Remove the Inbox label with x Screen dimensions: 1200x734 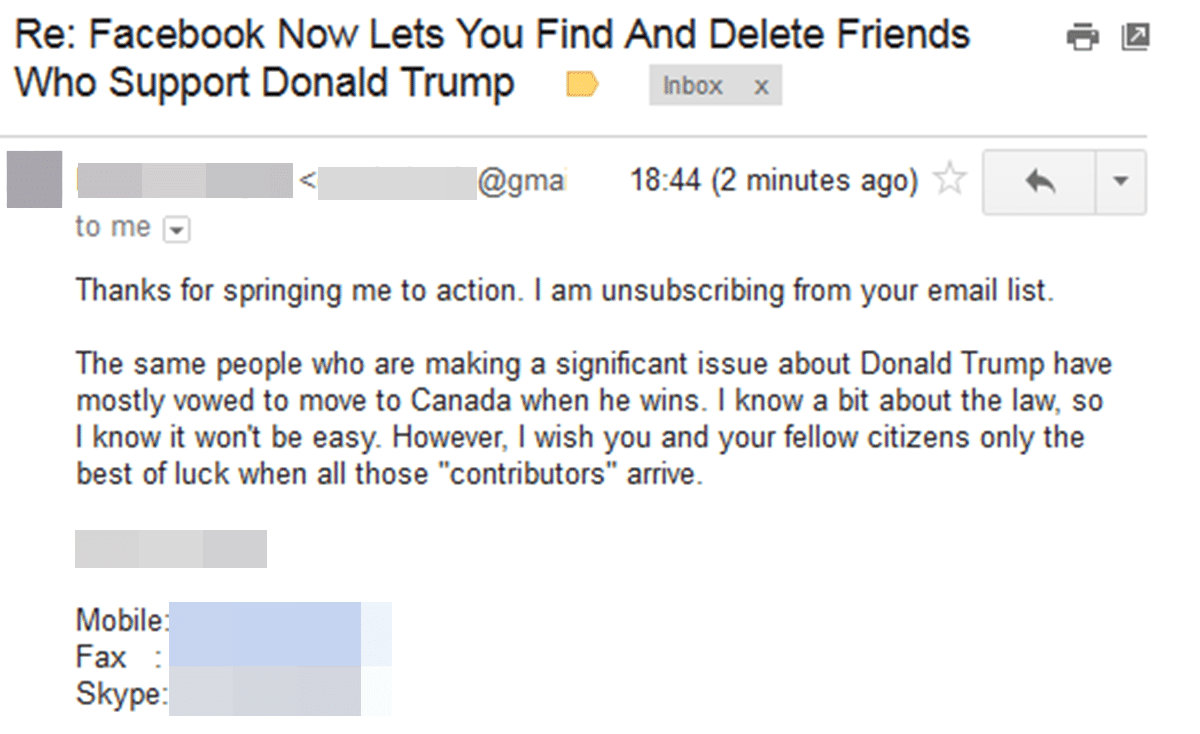(761, 87)
